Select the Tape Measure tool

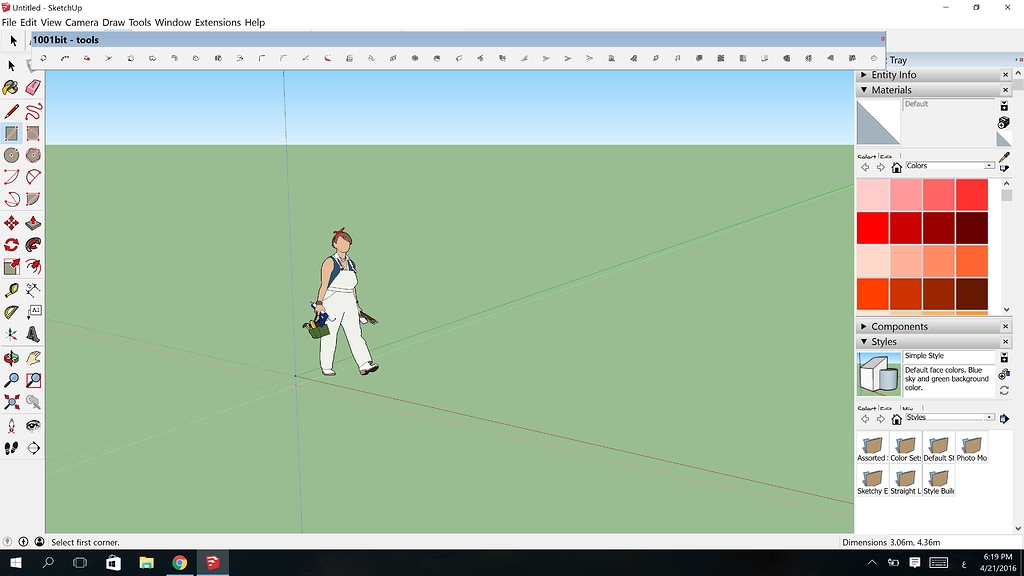tap(11, 288)
